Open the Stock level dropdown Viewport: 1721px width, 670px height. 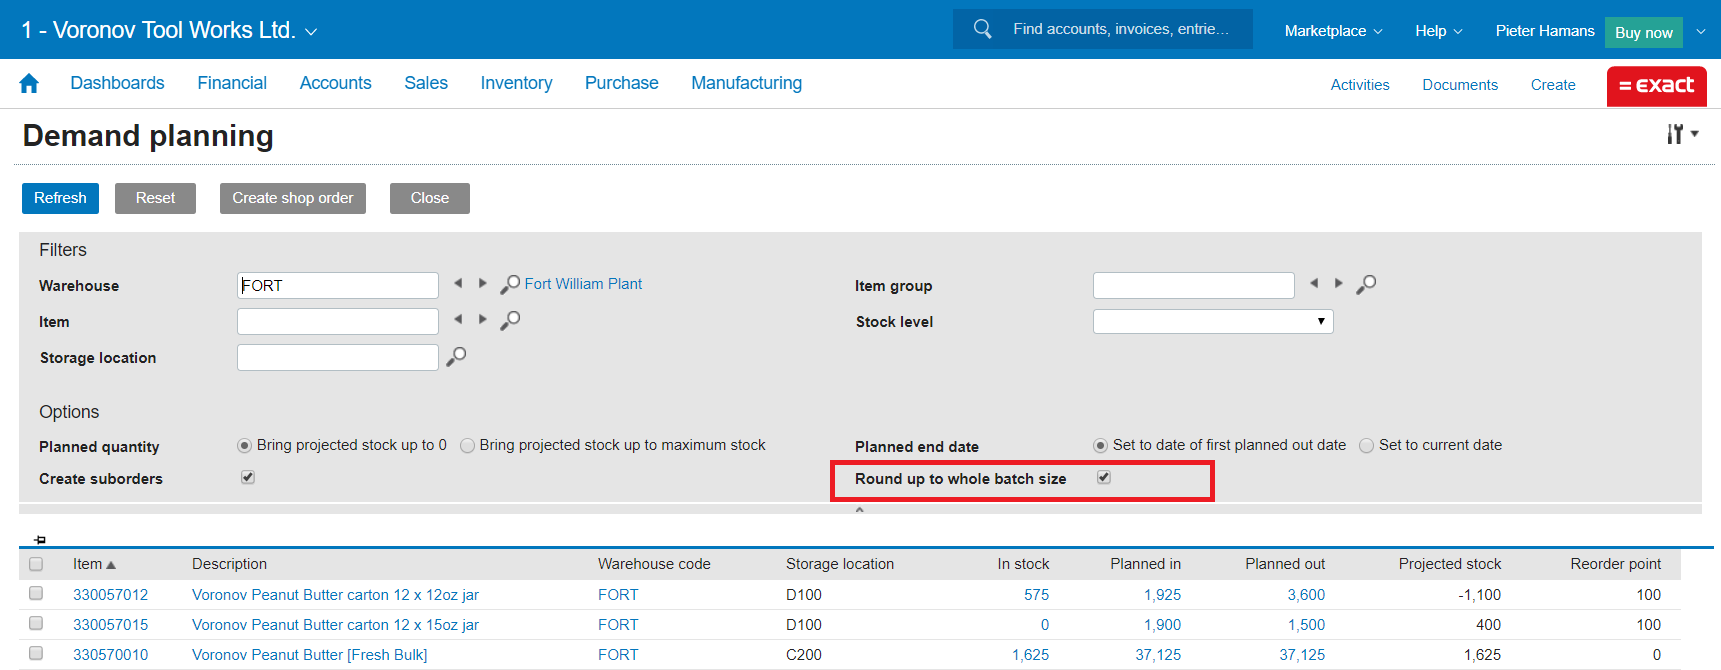[x=1212, y=321]
